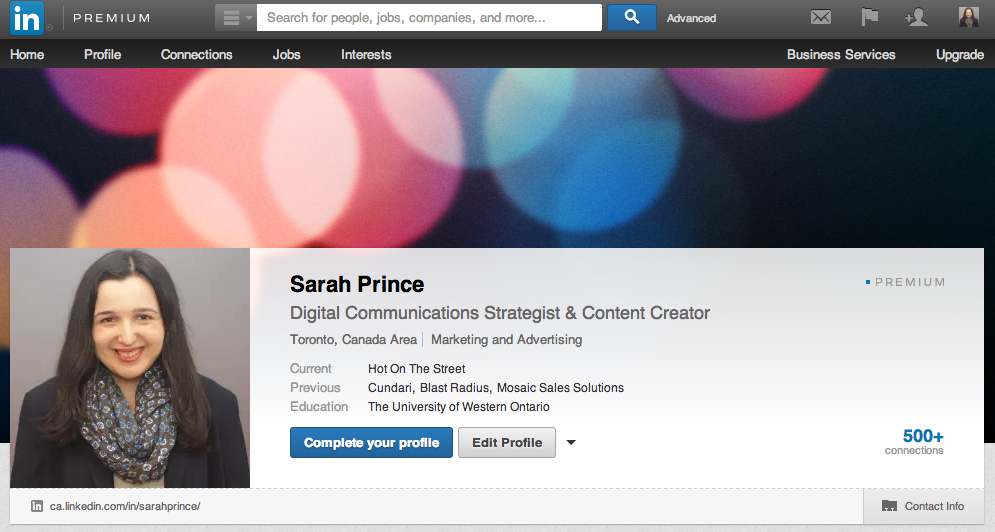This screenshot has width=995, height=532.
Task: Click the Edit Profile button
Action: tap(507, 442)
